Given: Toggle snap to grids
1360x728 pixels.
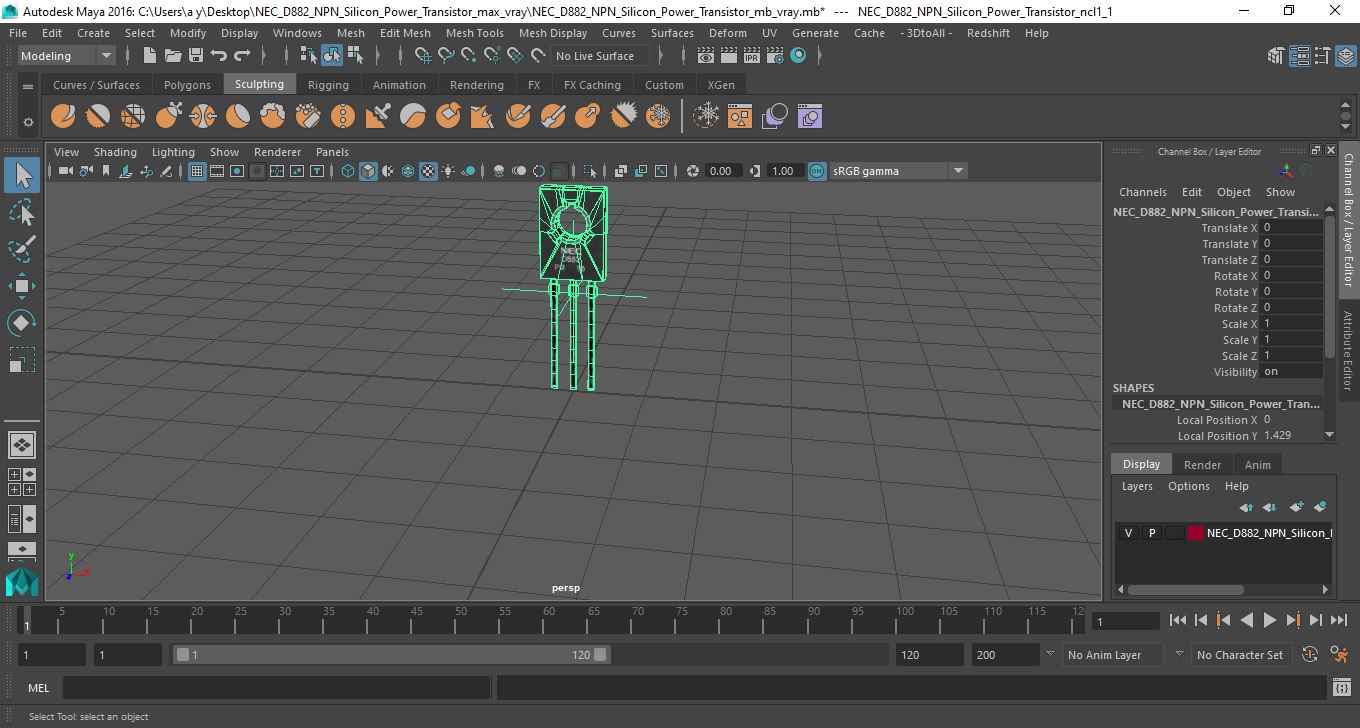Looking at the screenshot, I should (423, 56).
